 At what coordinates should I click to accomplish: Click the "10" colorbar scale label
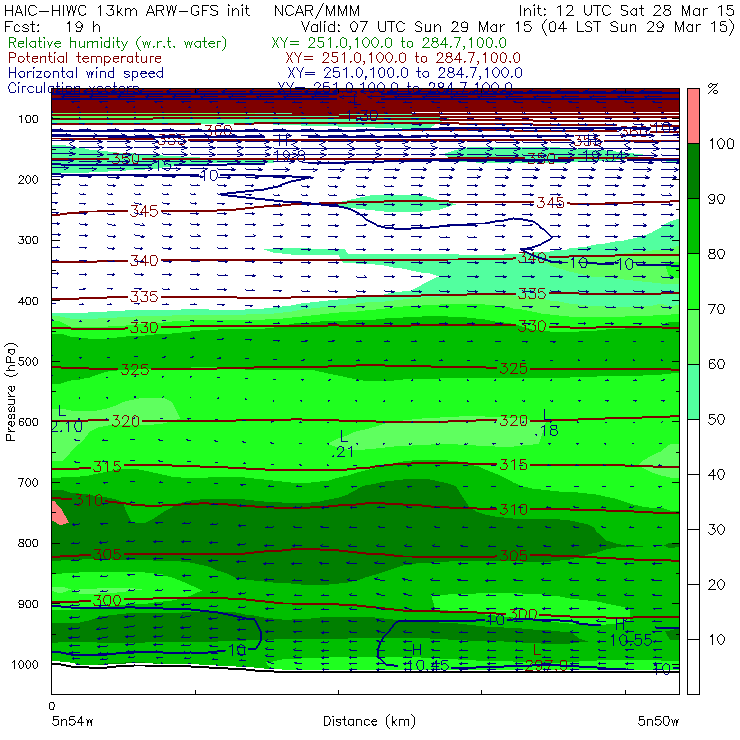pos(716,640)
